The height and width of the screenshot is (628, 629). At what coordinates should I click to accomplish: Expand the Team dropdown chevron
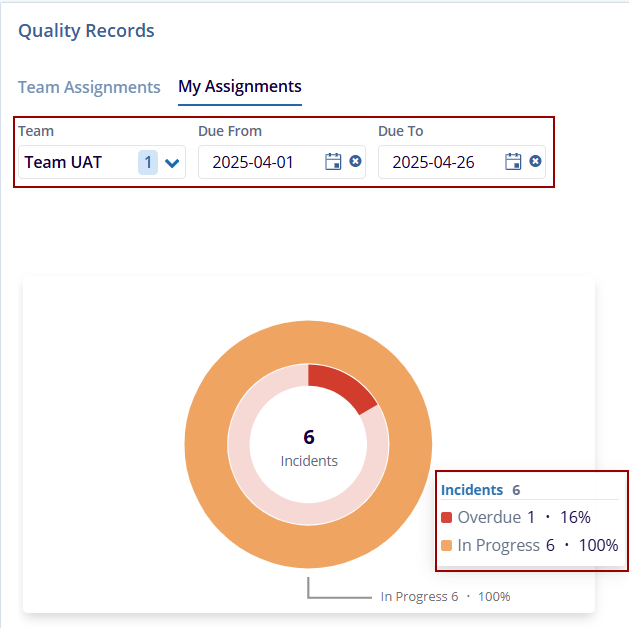173,163
